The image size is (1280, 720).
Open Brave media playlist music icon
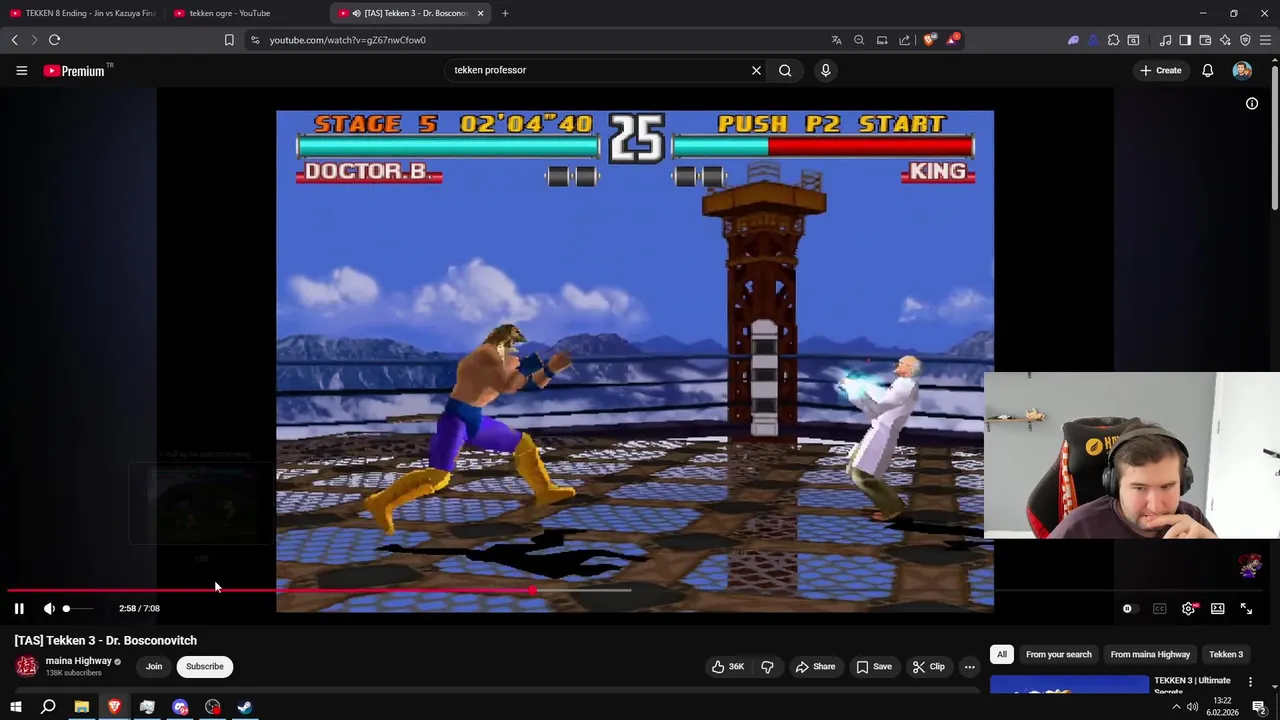pos(1165,40)
